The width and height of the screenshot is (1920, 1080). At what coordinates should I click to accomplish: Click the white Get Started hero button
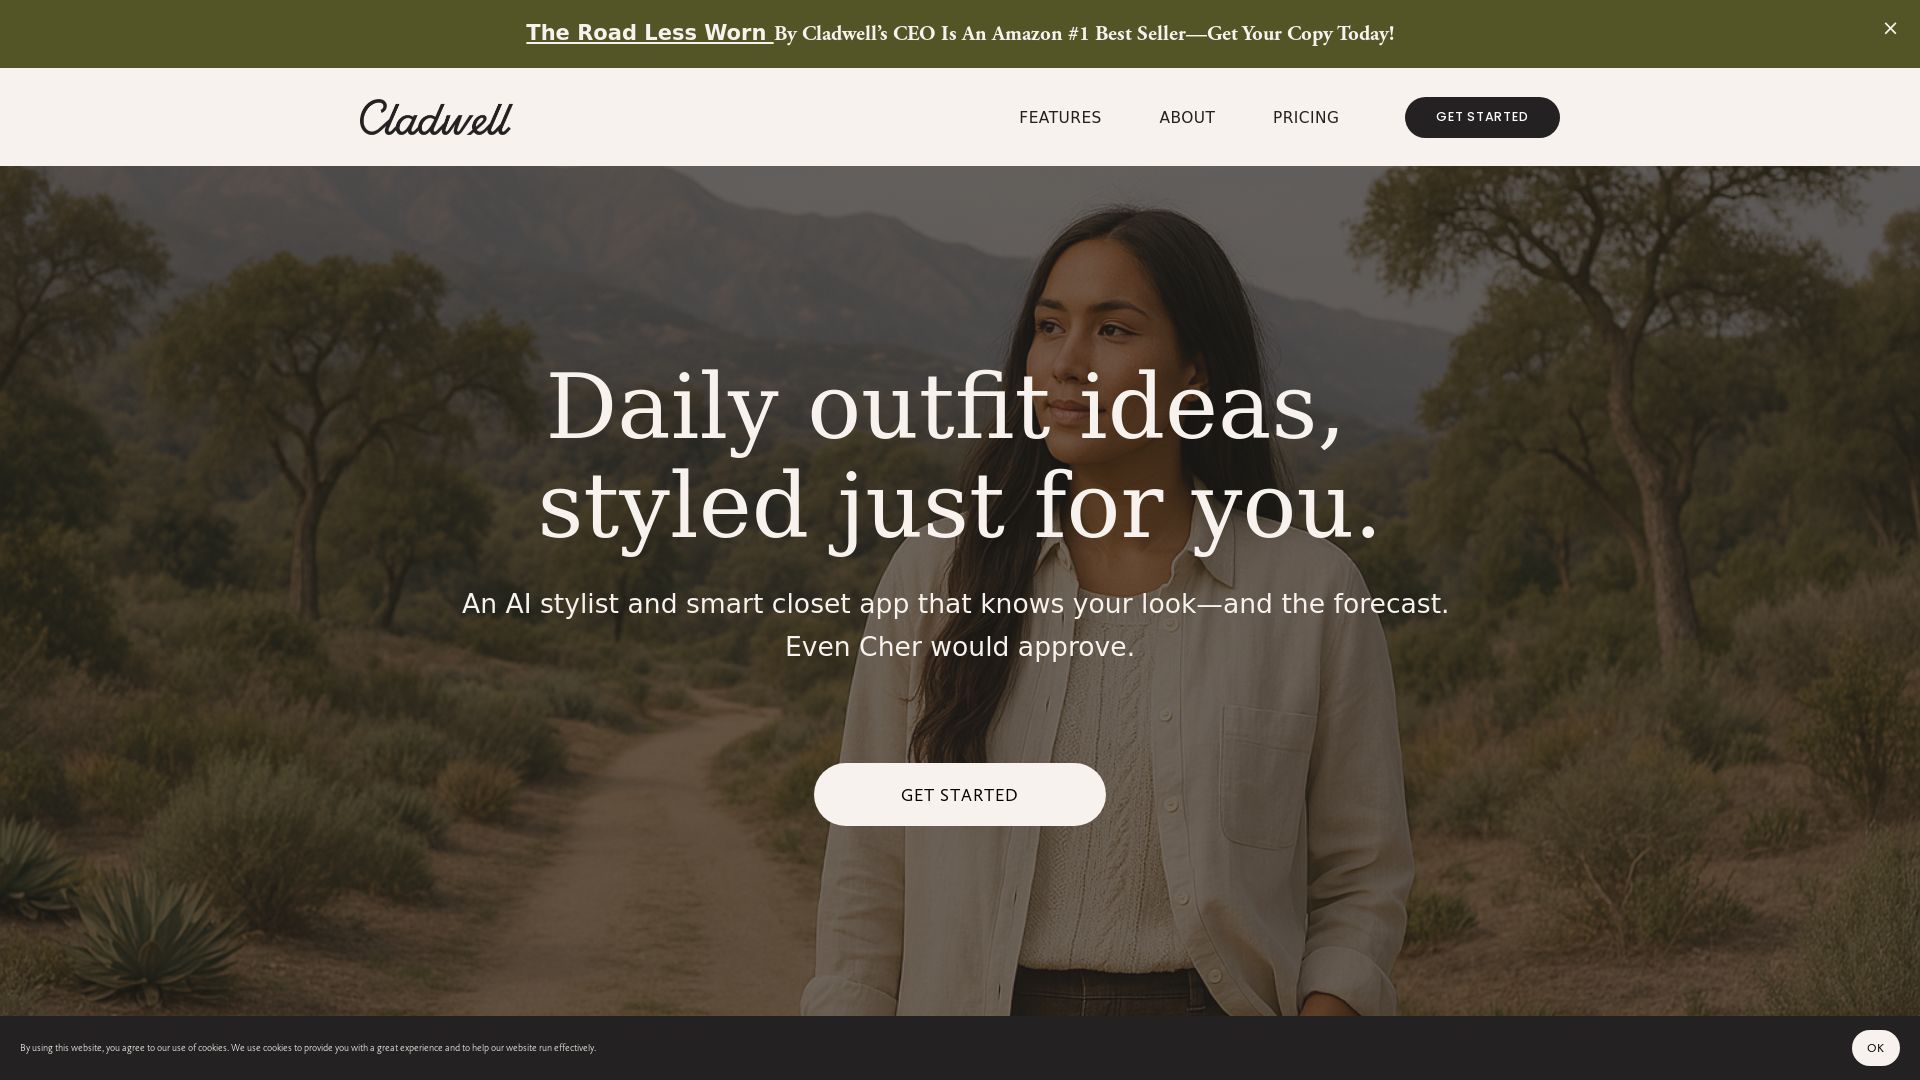tap(959, 794)
